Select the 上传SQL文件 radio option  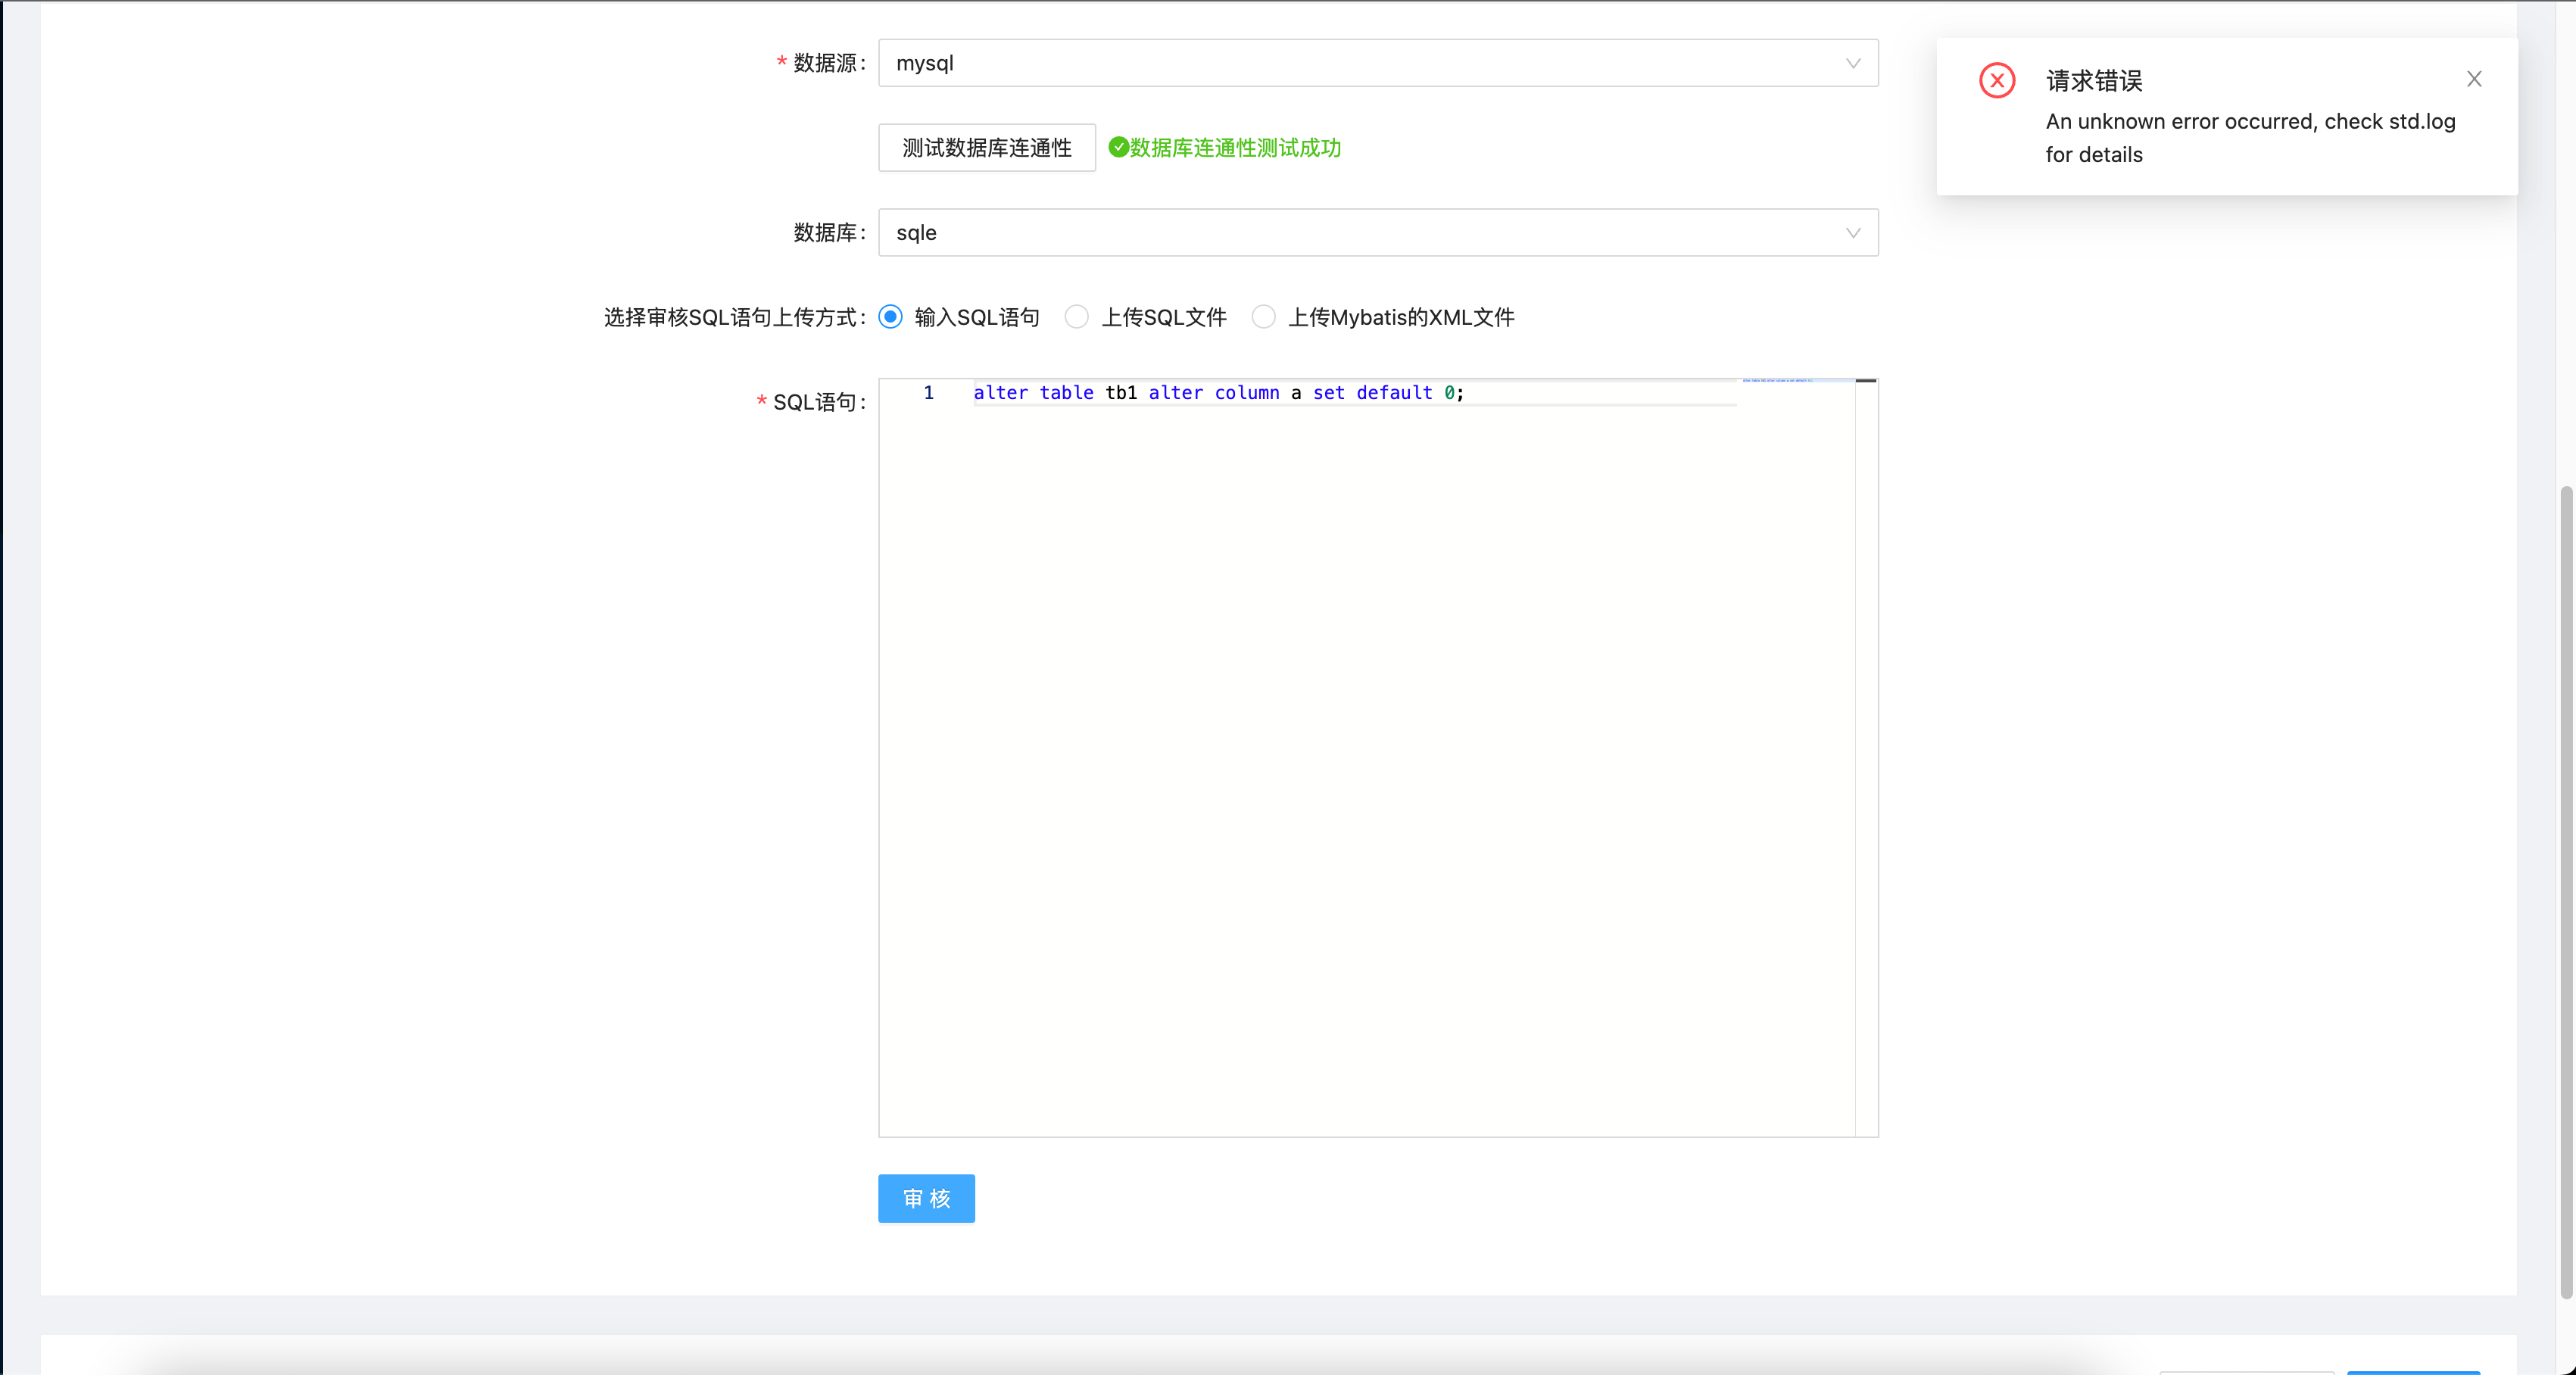click(1077, 316)
